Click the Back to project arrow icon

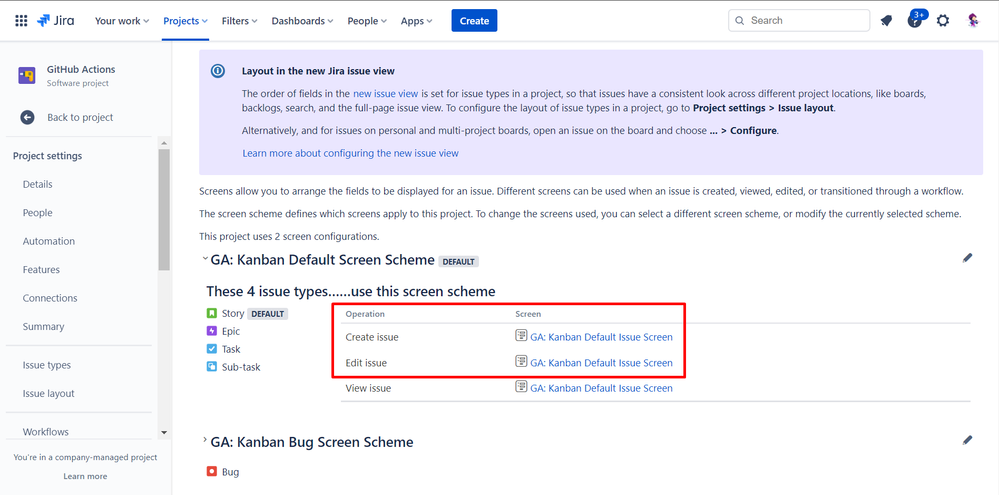pos(27,117)
